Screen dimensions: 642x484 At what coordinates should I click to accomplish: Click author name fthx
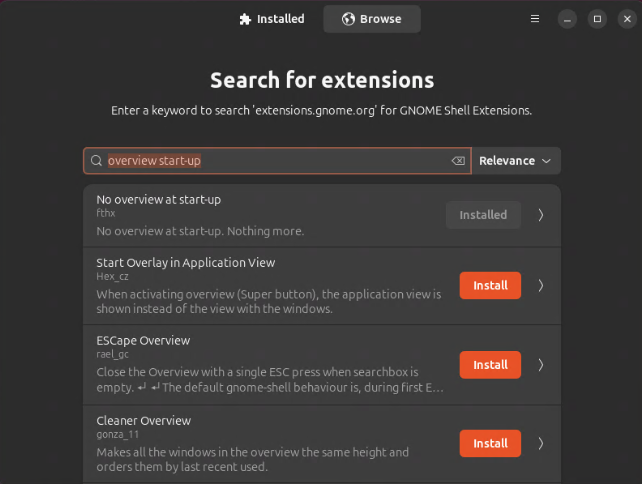106,213
